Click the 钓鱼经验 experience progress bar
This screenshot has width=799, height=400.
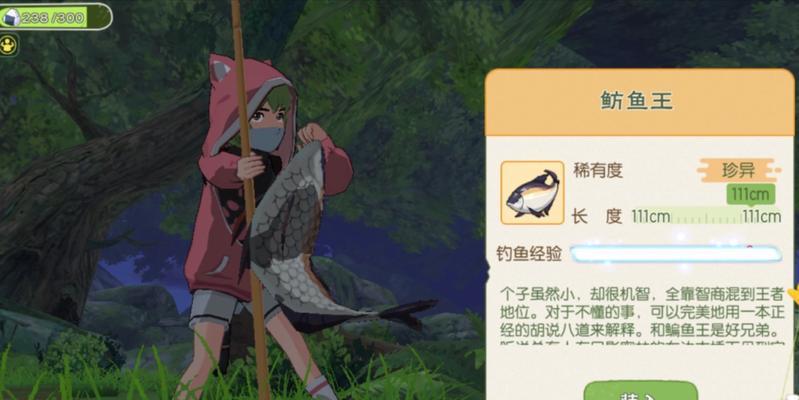pyautogui.click(x=675, y=253)
